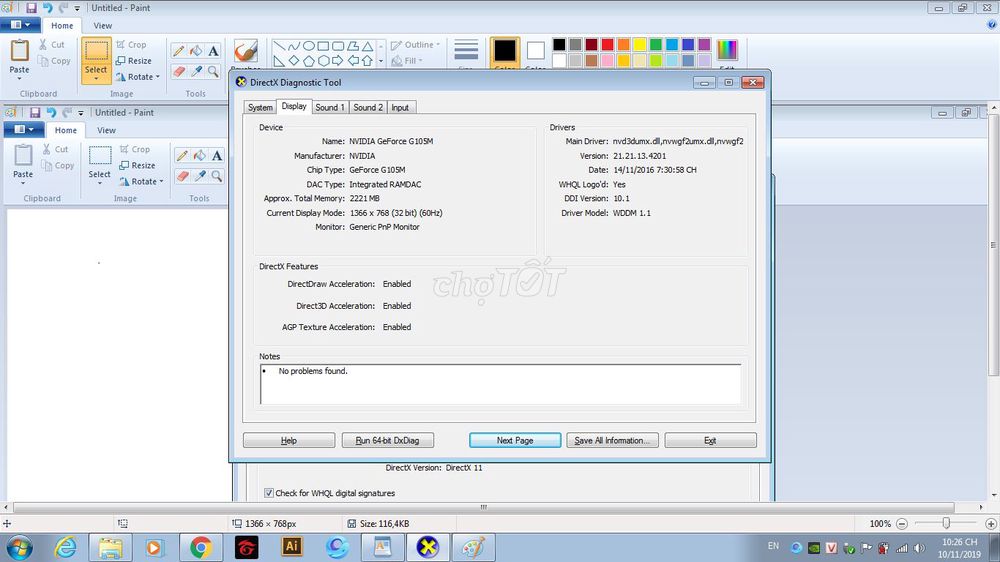Click Save in the main Paint title bar
Viewport: 1000px width, 562px height.
coord(31,8)
